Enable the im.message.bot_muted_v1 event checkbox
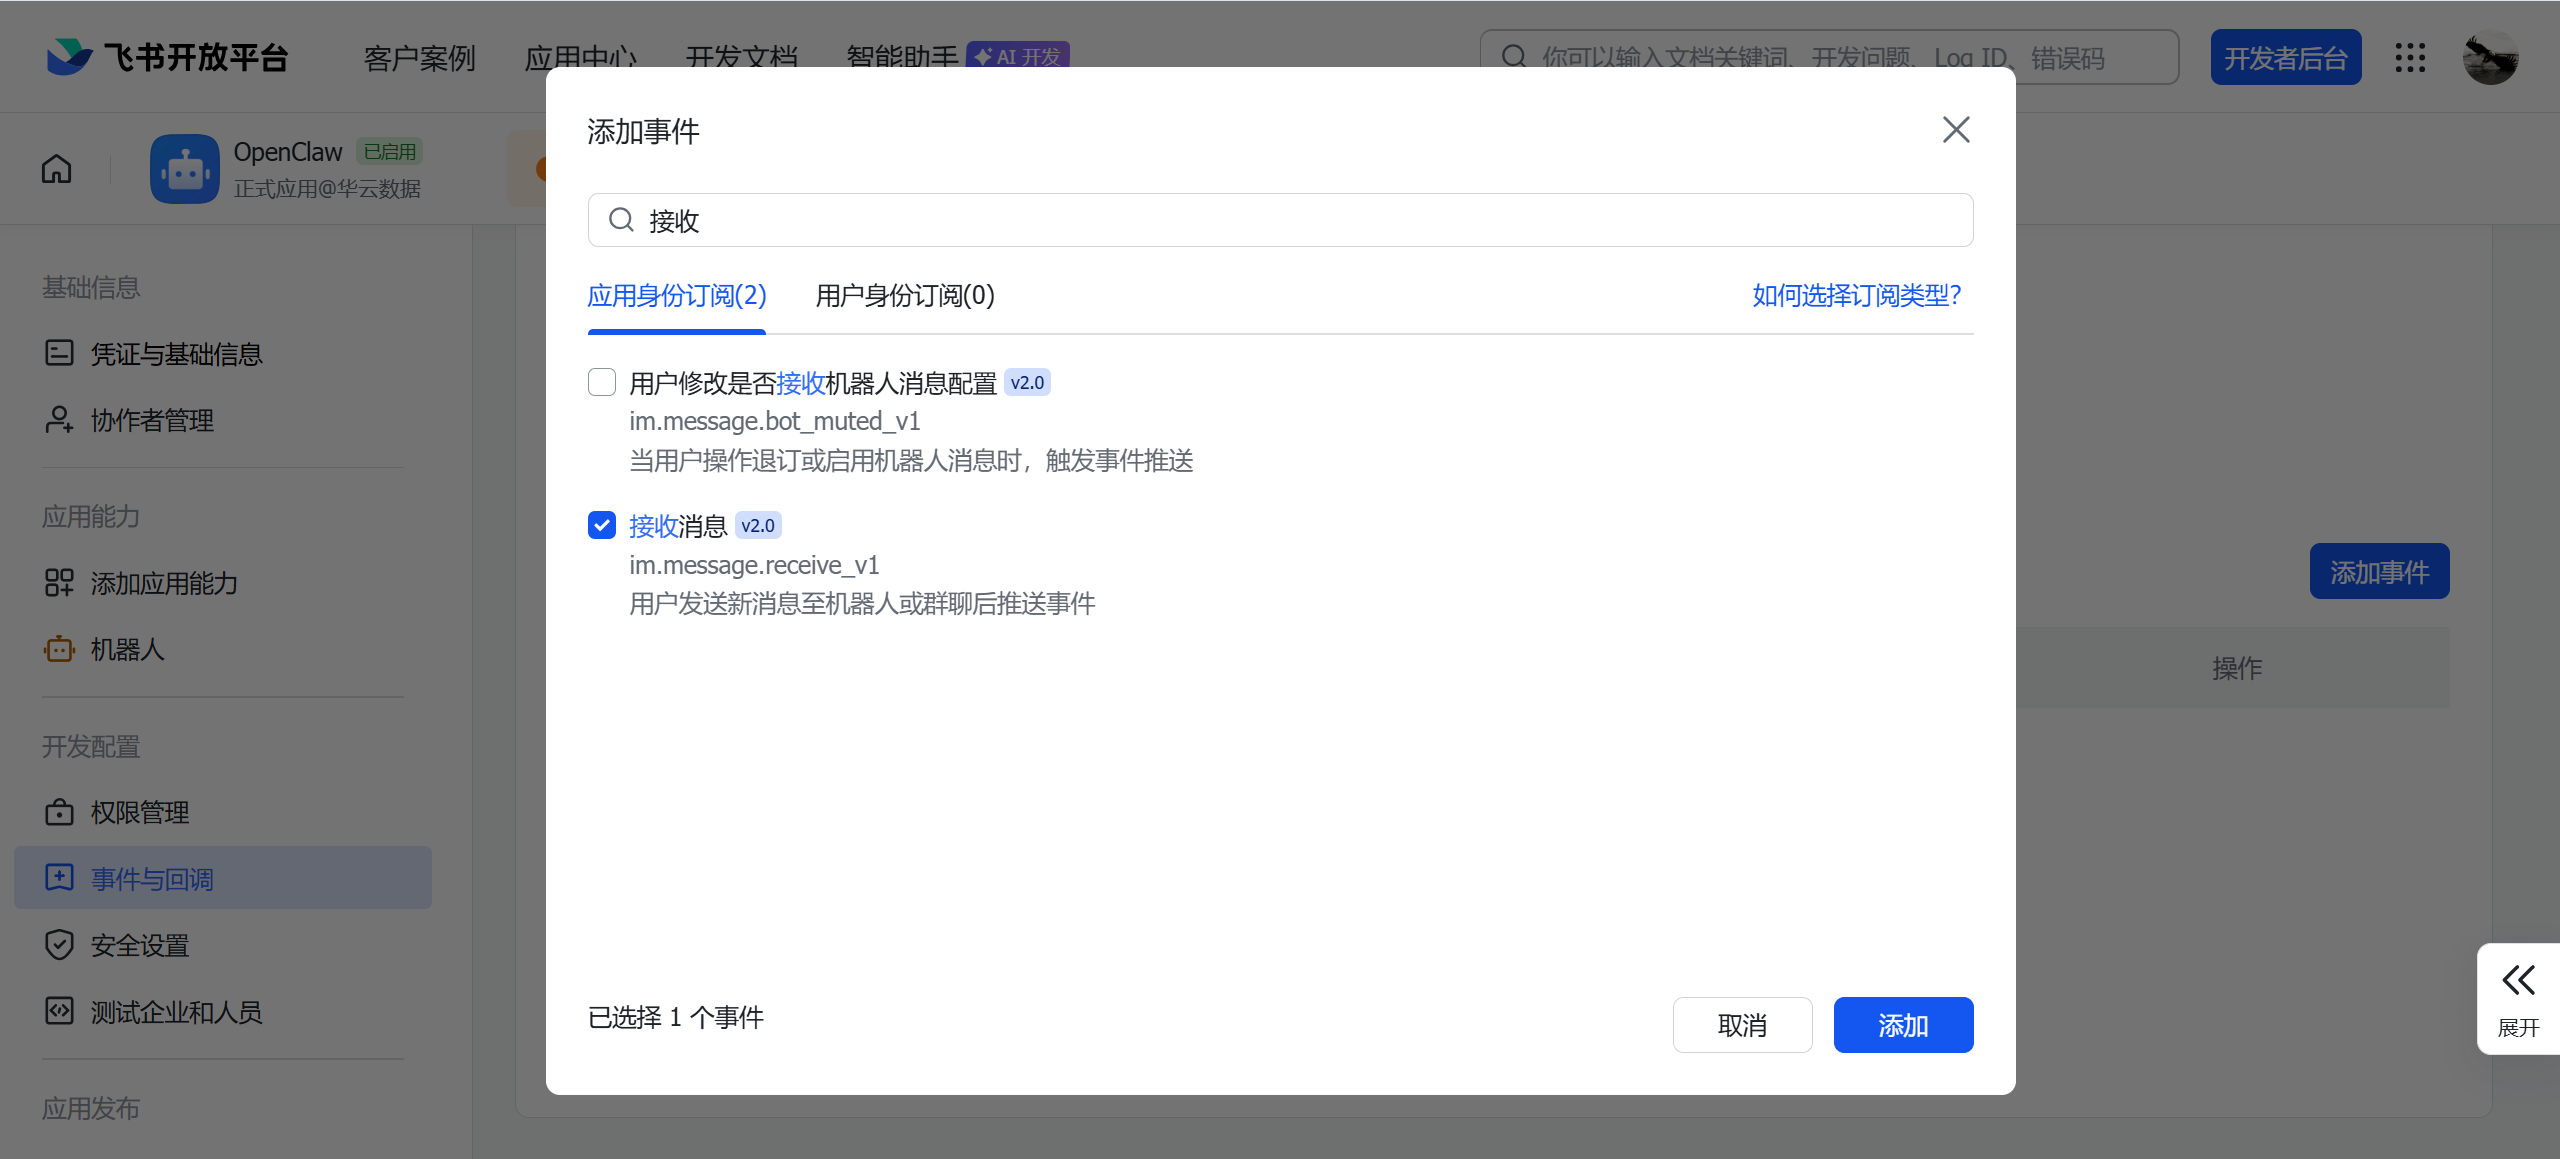Screen dimensions: 2560x1159 coord(601,381)
